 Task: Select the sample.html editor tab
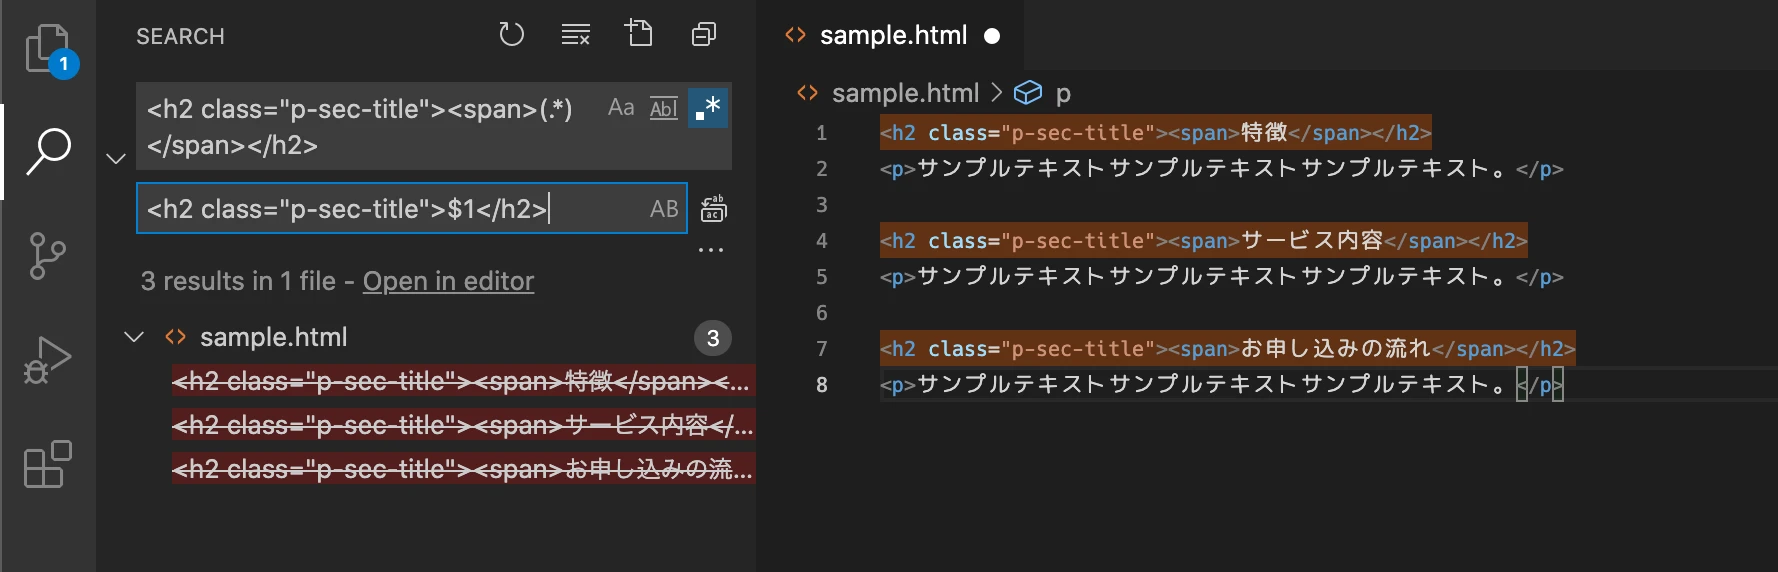(890, 35)
